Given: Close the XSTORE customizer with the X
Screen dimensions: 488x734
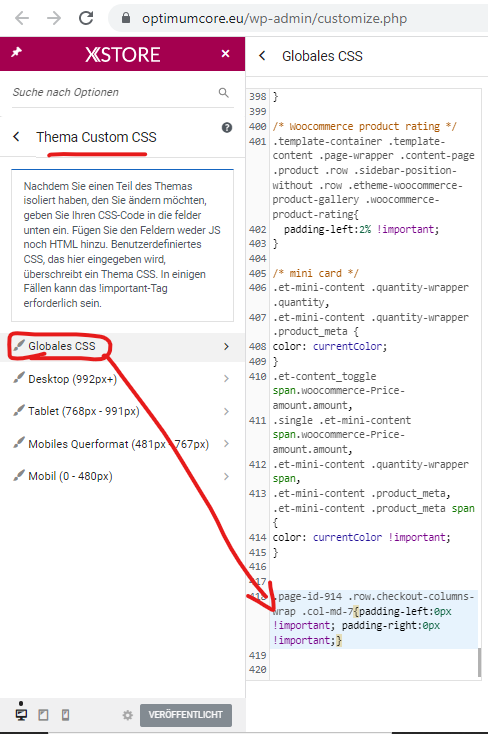Looking at the screenshot, I should [x=225, y=53].
